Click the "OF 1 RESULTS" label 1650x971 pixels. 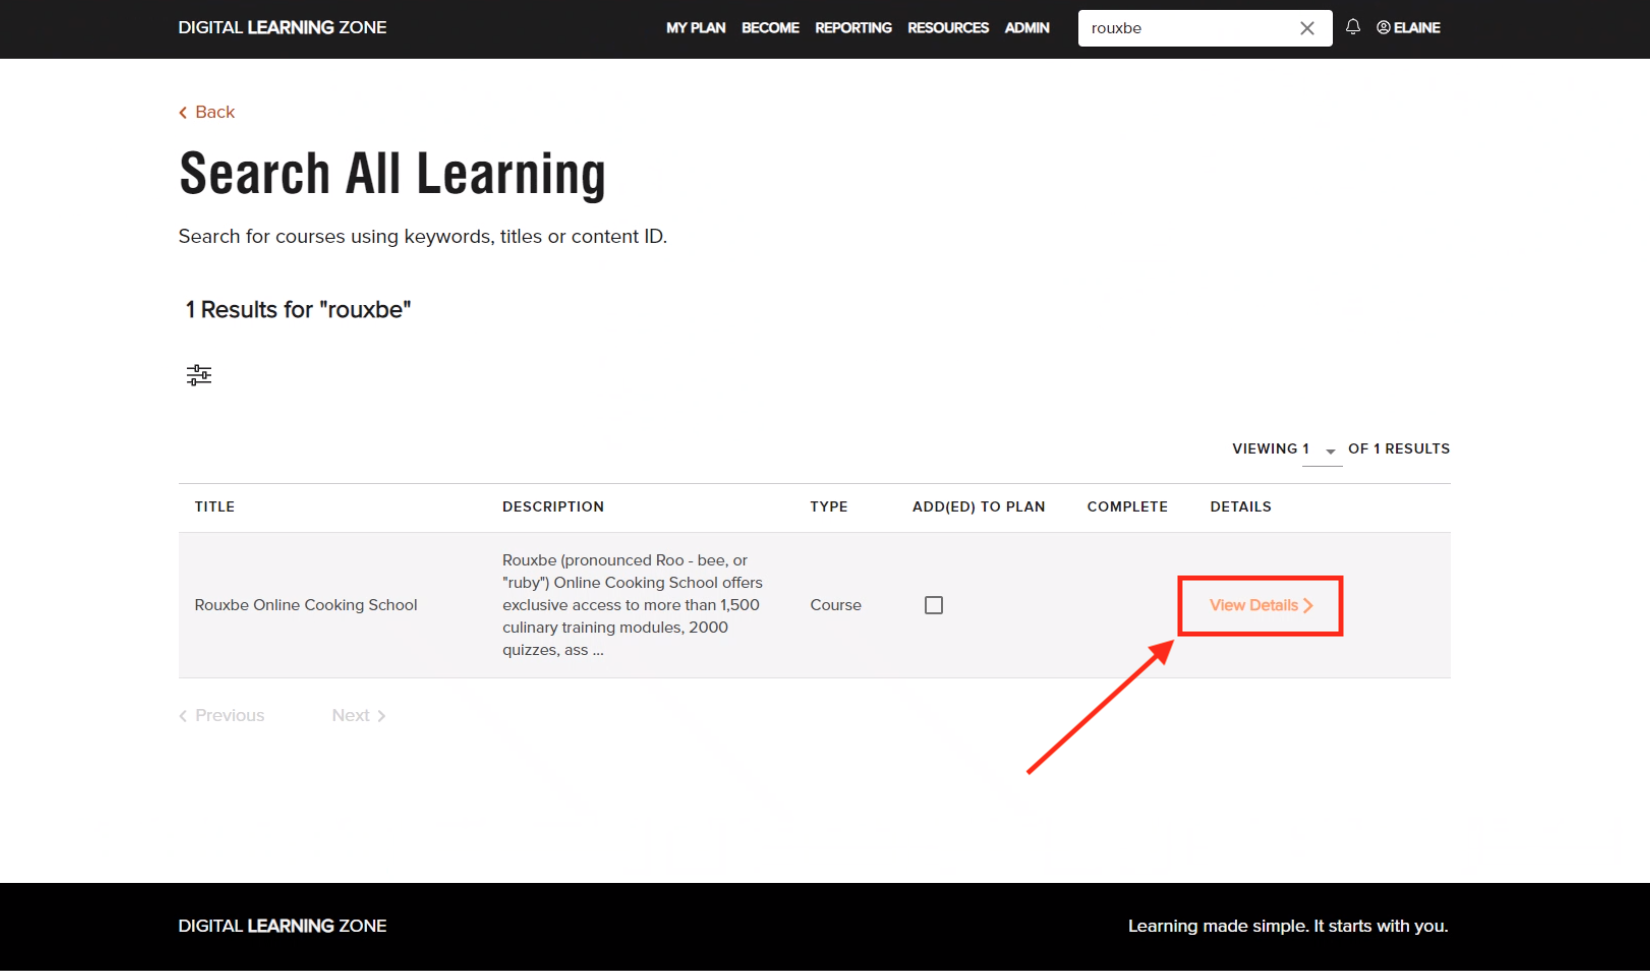point(1399,449)
